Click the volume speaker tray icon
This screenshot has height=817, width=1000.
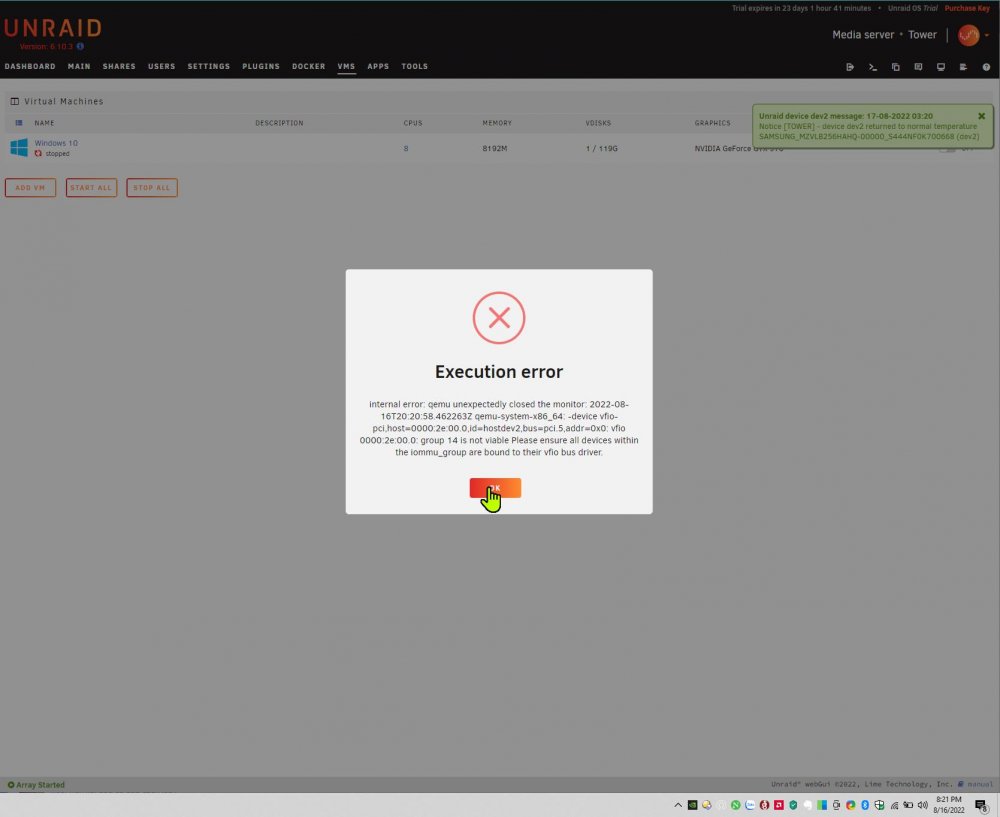923,805
